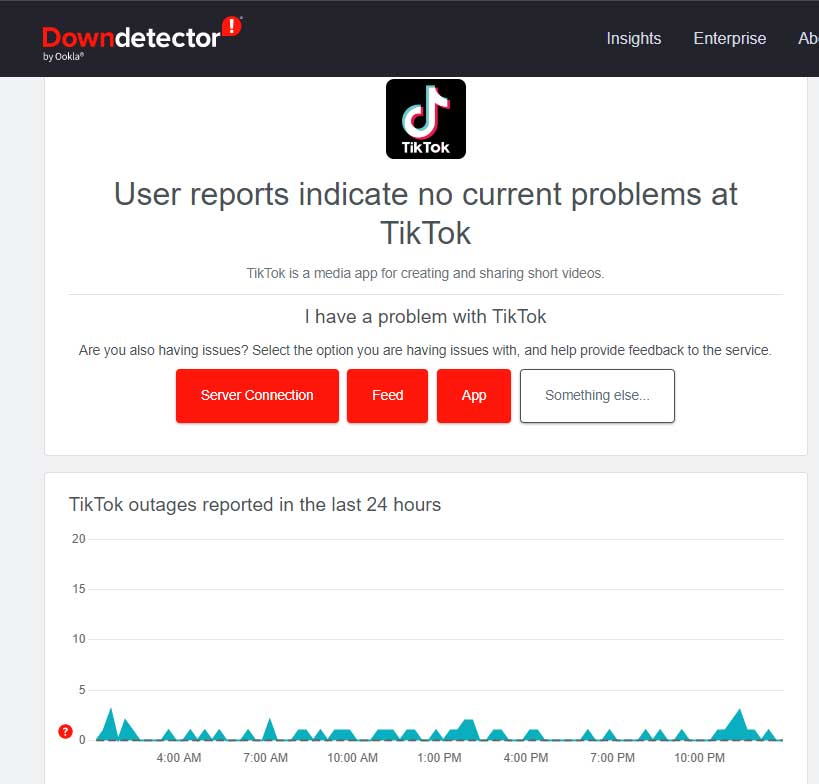Click the 'User reports indicate no current problems' heading

coord(426,214)
